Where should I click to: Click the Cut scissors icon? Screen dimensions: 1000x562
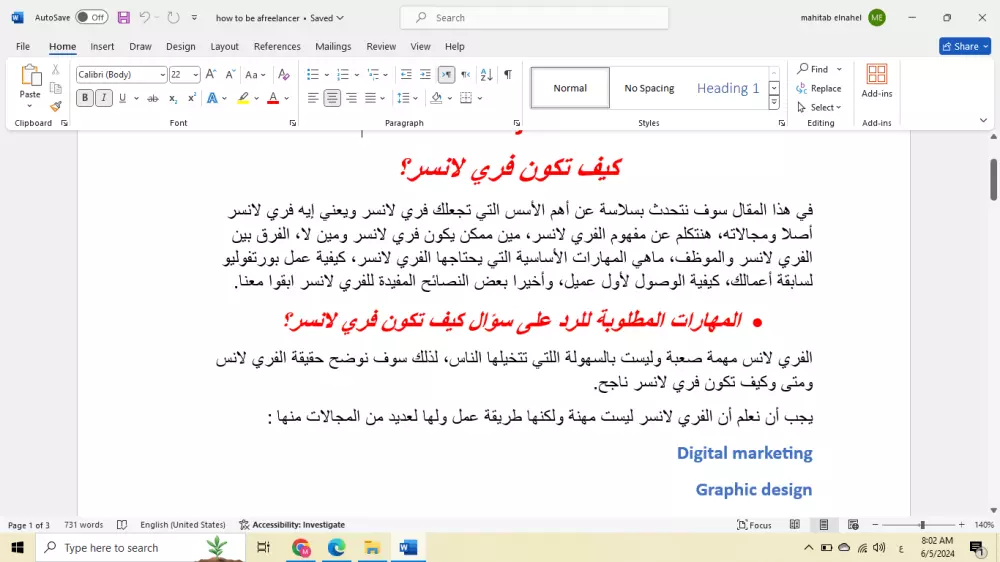tap(55, 70)
